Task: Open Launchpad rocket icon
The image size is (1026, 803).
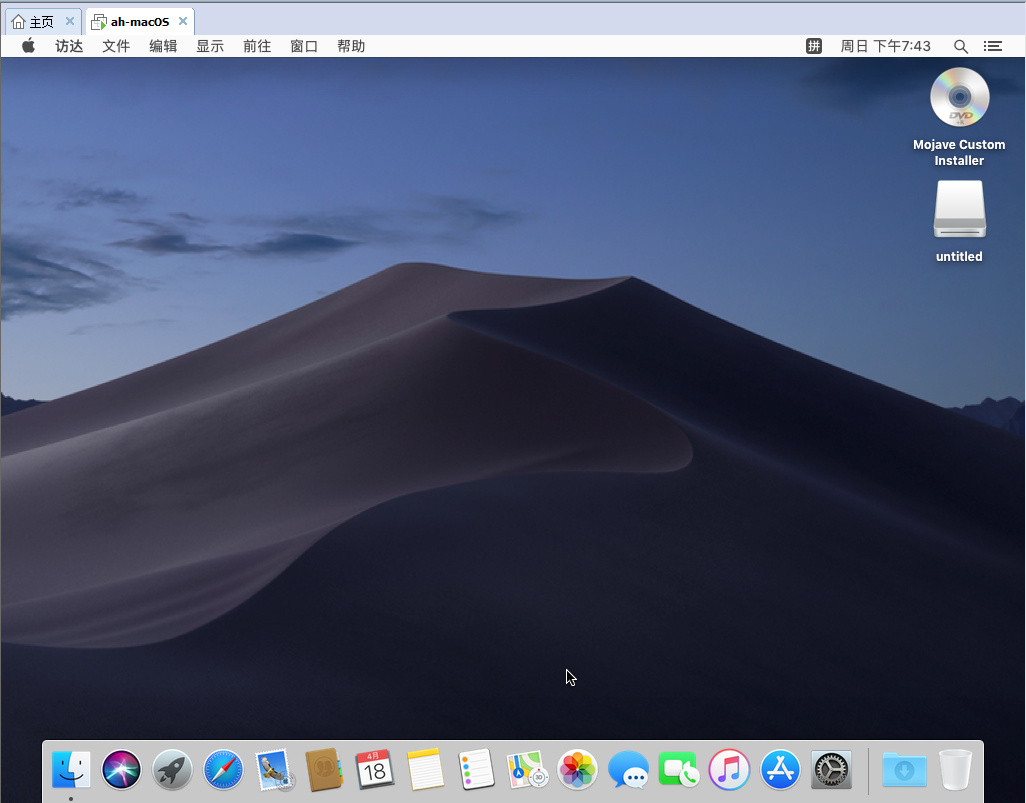Action: click(173, 769)
